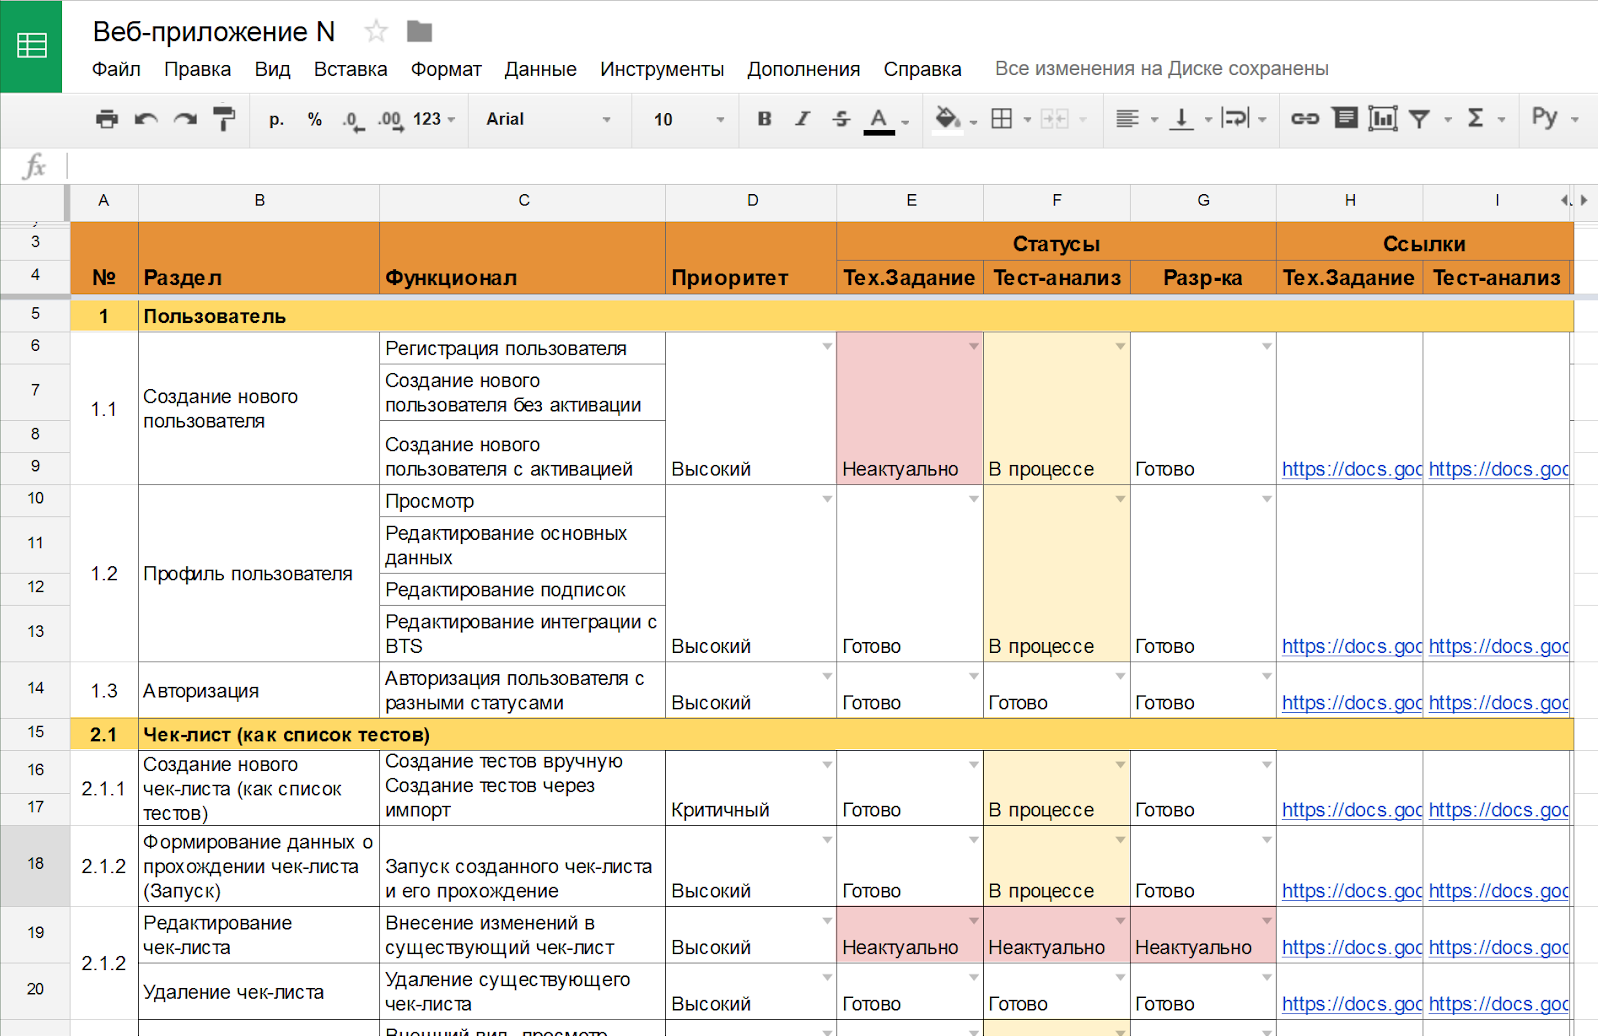Star the document Веб-приложение N
Image resolution: width=1598 pixels, height=1036 pixels.
[x=376, y=31]
